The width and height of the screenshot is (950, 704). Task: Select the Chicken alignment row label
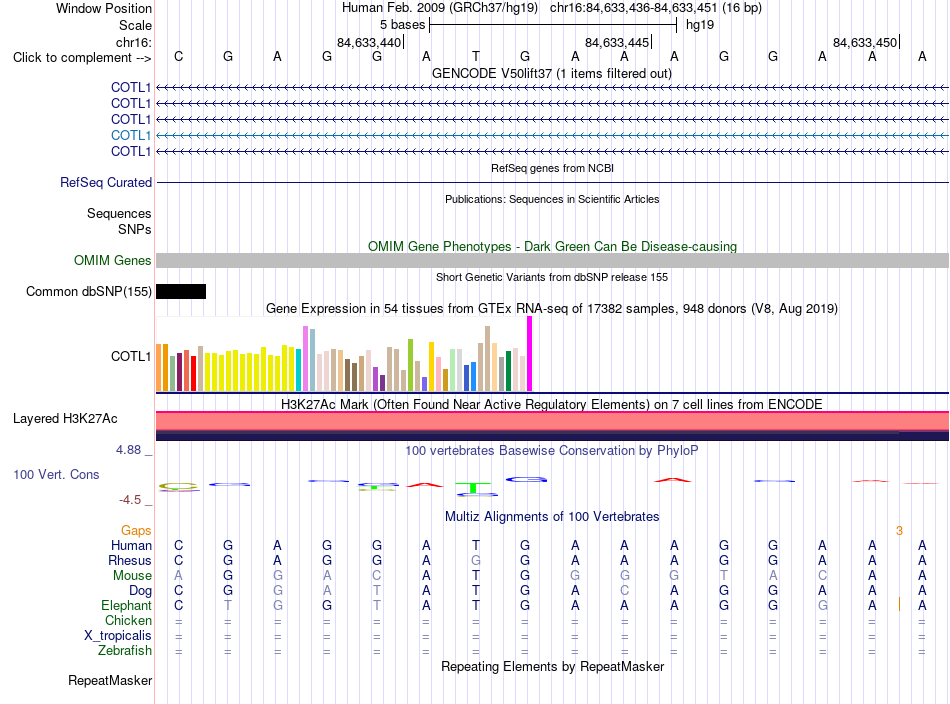pyautogui.click(x=128, y=620)
